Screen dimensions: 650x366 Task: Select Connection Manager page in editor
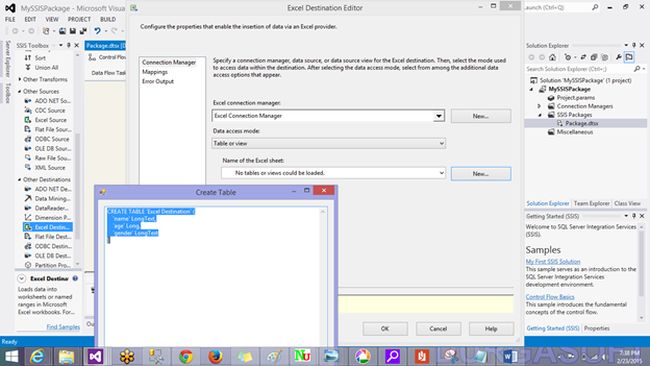169,62
